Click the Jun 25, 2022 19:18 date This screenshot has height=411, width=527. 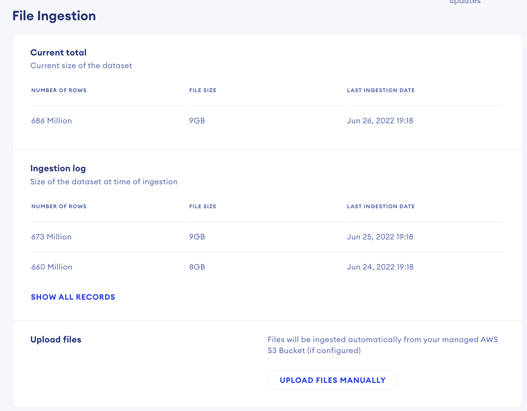point(380,237)
